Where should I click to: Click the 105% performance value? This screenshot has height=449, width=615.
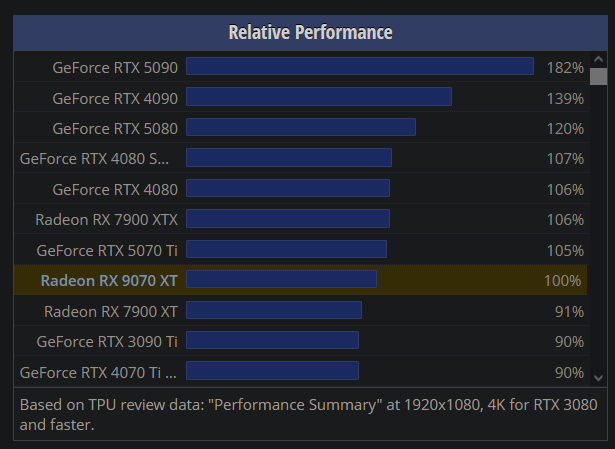[x=565, y=250]
